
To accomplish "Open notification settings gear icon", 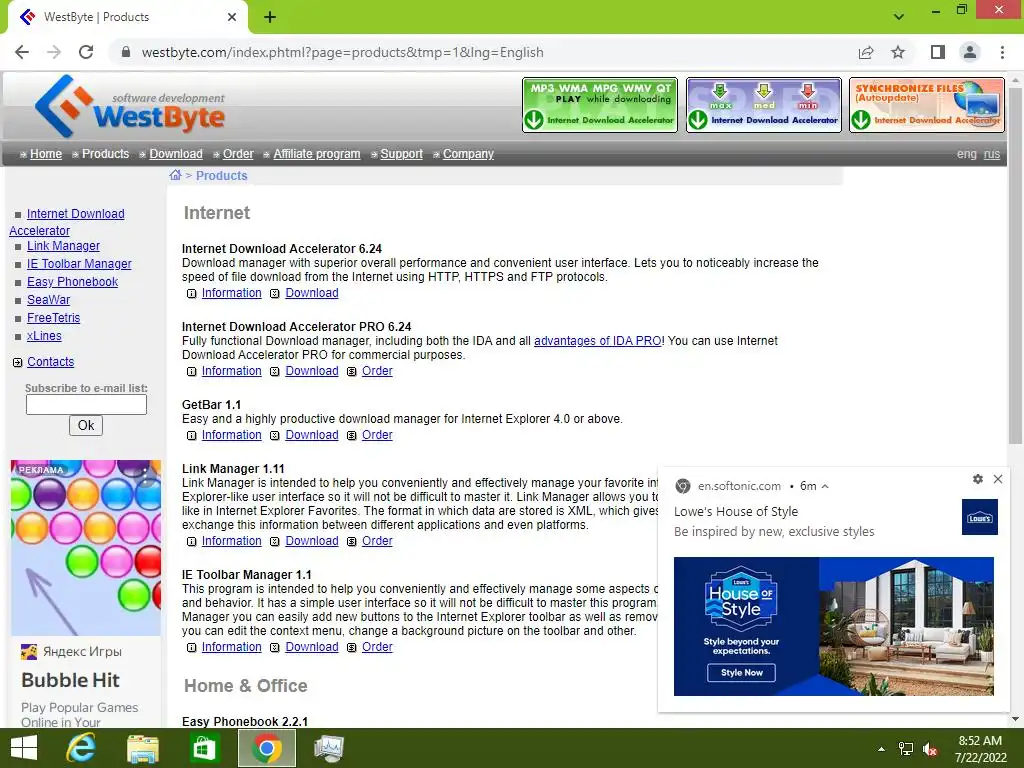I will pyautogui.click(x=978, y=479).
